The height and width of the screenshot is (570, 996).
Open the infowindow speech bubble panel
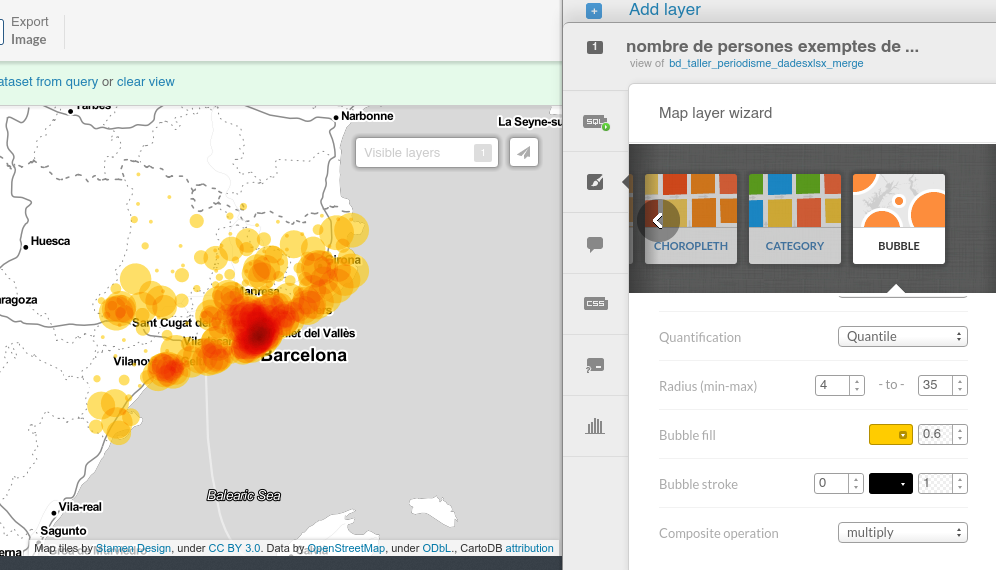(595, 244)
